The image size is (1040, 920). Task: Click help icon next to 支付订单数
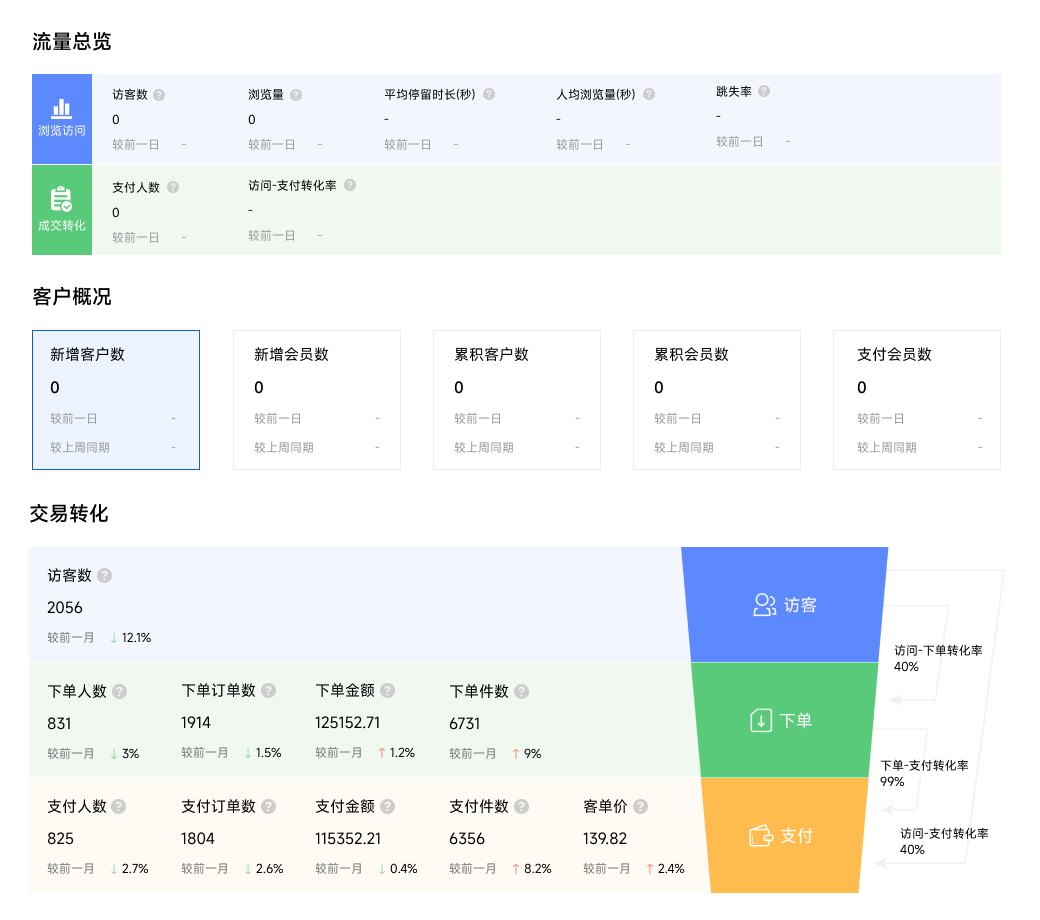point(268,807)
